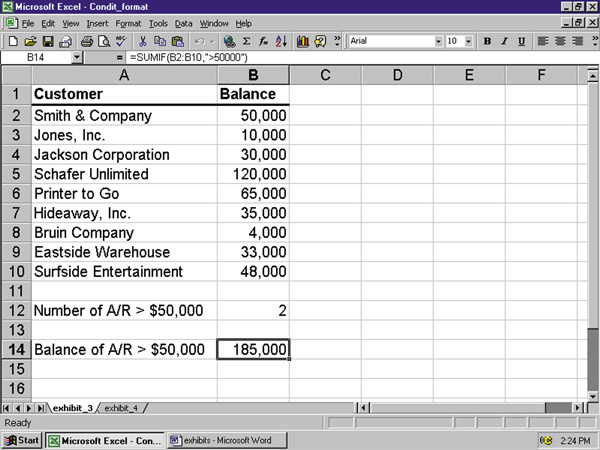Expand the Name Box dropdown arrow
The image size is (600, 450).
(78, 58)
